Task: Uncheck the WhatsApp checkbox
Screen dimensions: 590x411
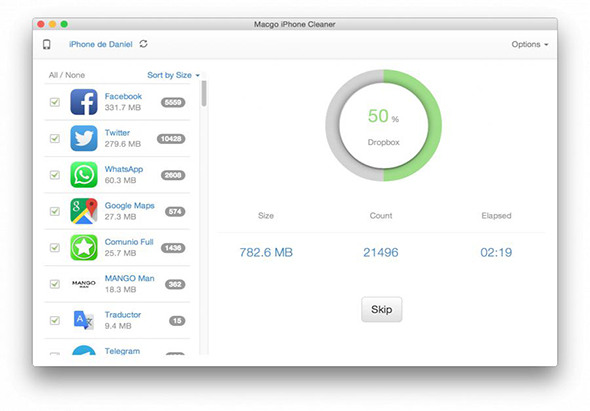Action: (55, 175)
